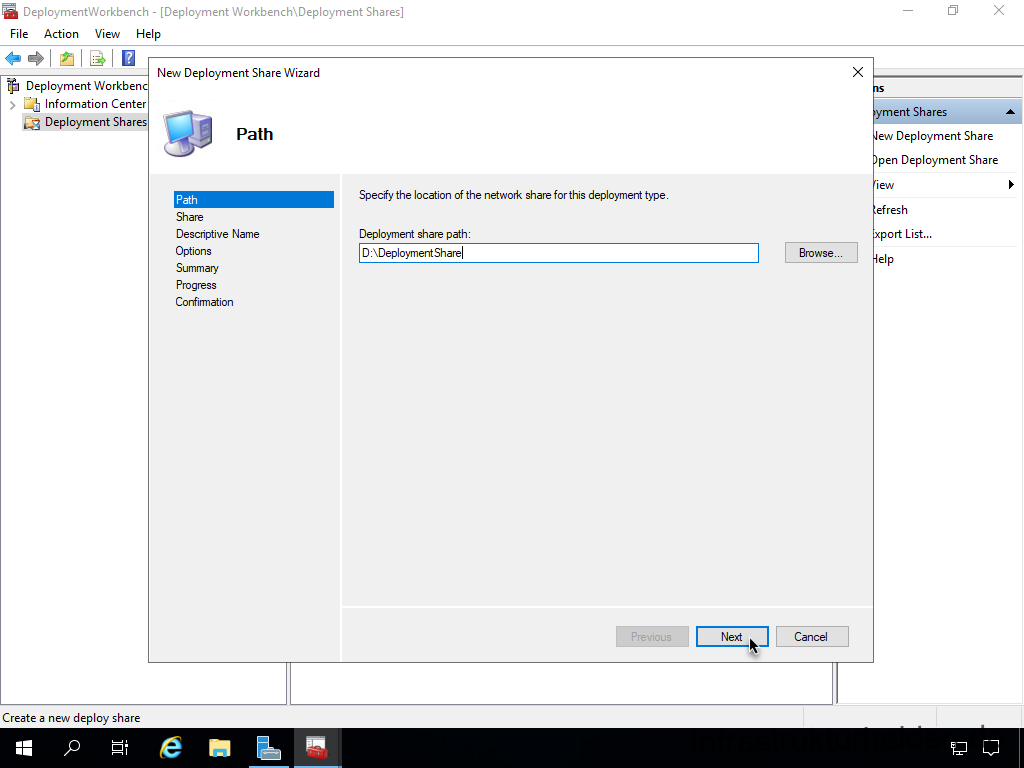Click the Cancel button in wizard
The height and width of the screenshot is (768, 1024).
pos(812,637)
